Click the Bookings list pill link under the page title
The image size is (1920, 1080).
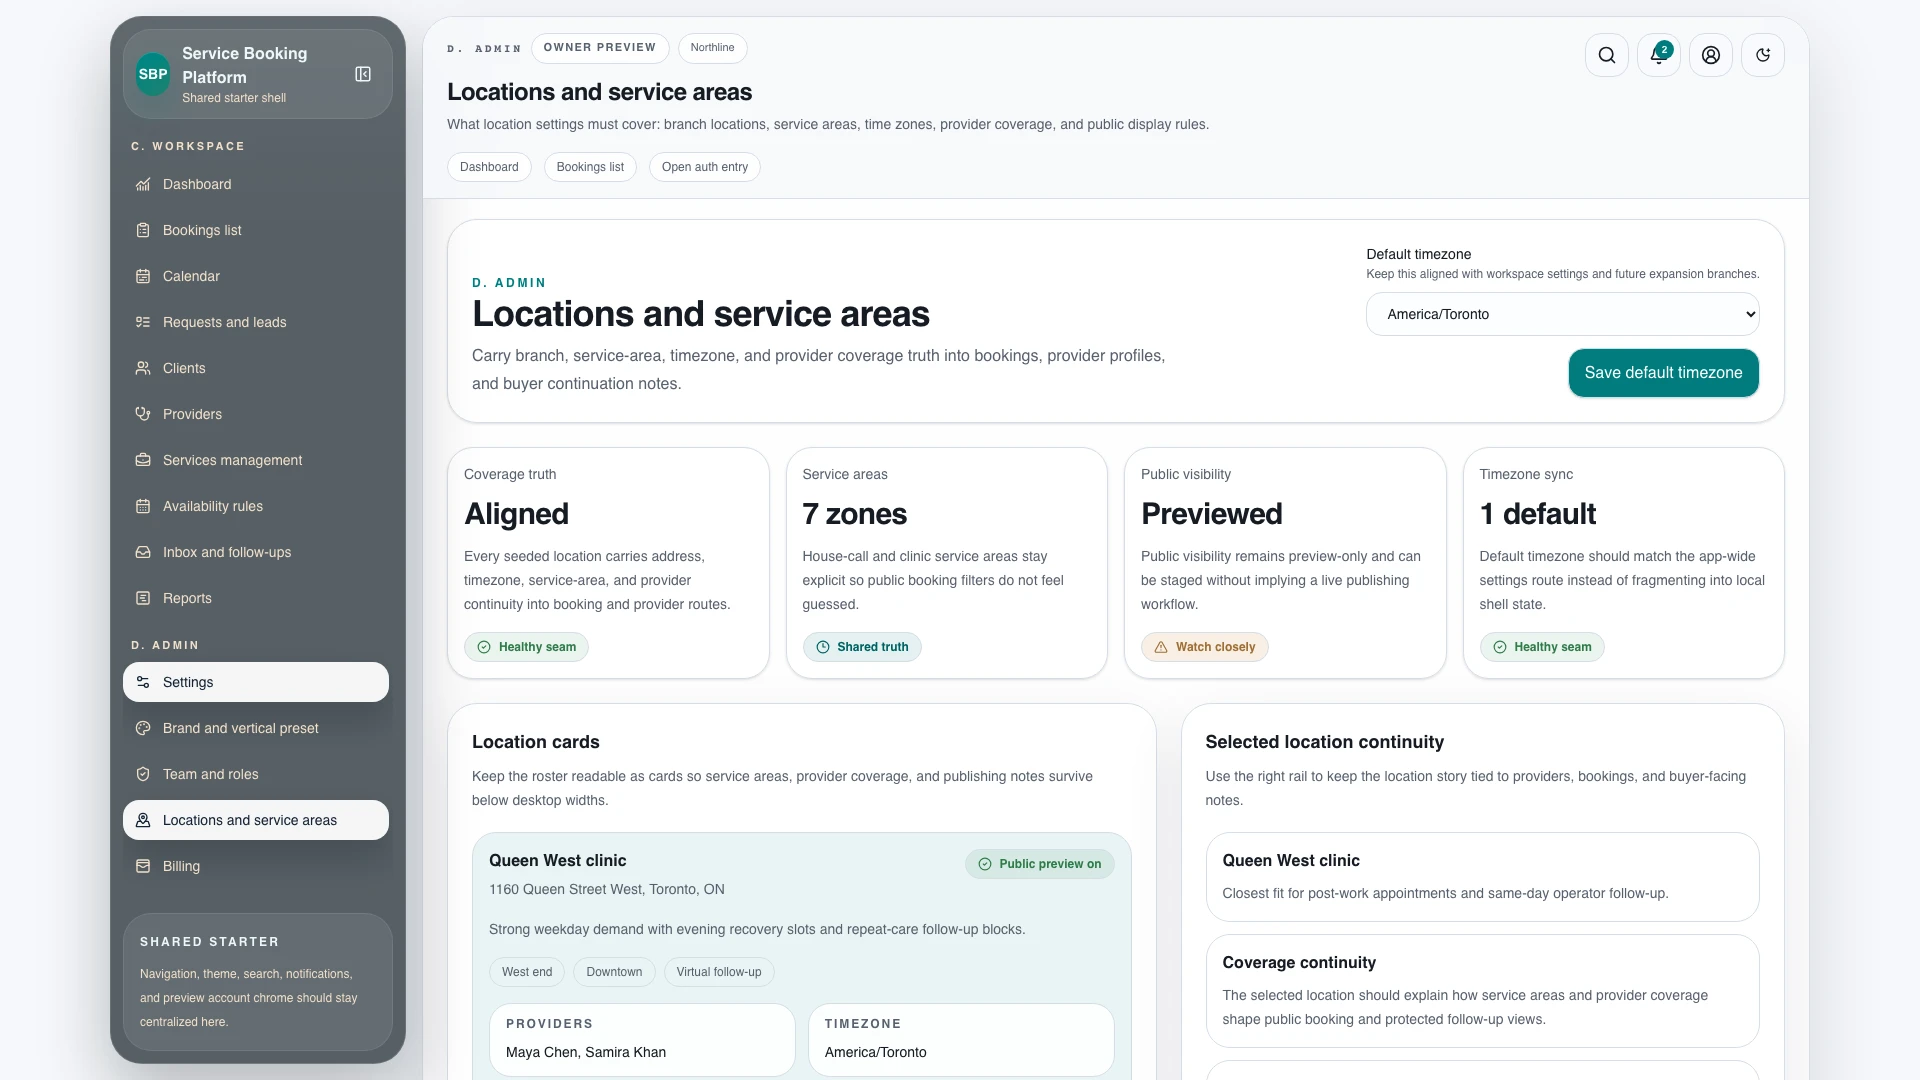coord(590,167)
